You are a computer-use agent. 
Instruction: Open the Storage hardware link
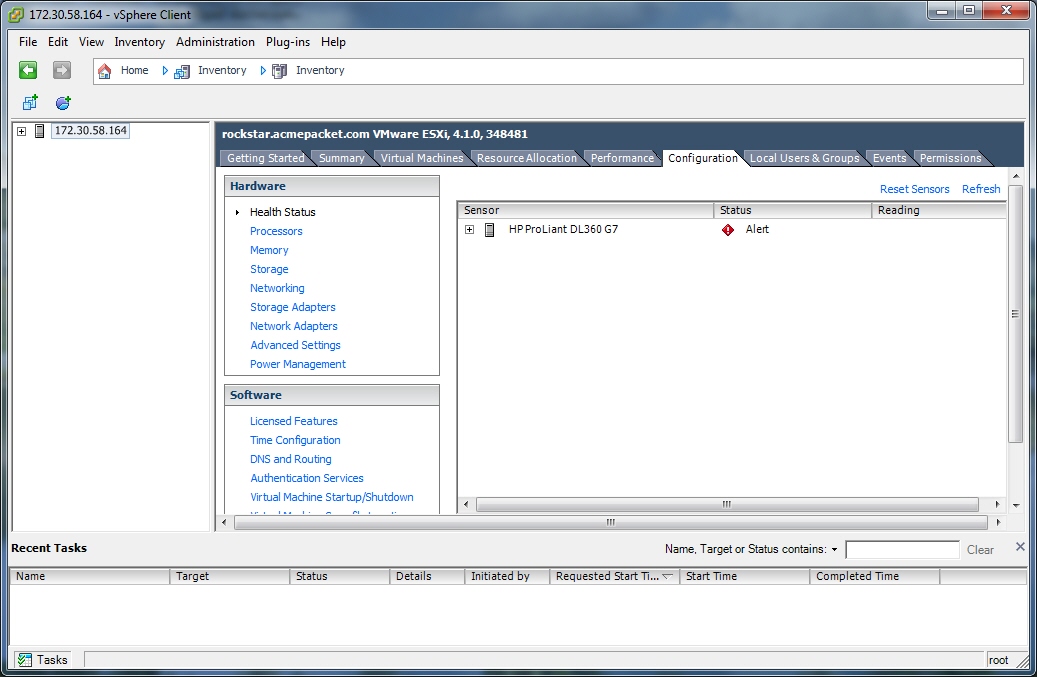(269, 269)
